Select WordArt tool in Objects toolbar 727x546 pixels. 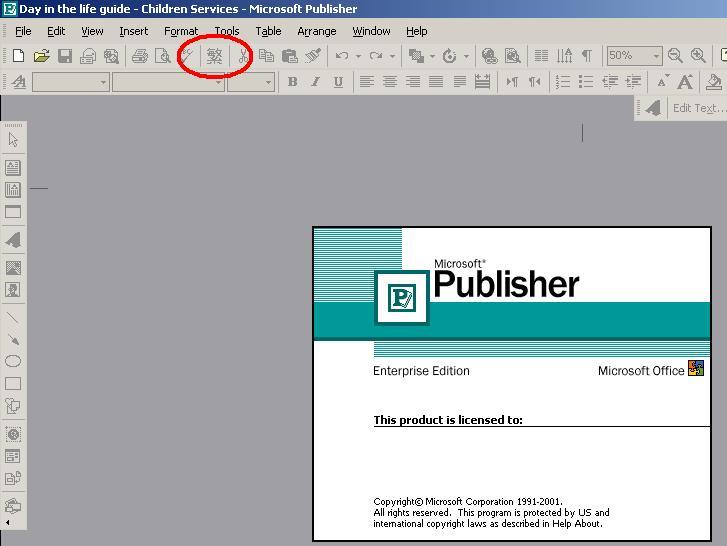click(x=13, y=240)
